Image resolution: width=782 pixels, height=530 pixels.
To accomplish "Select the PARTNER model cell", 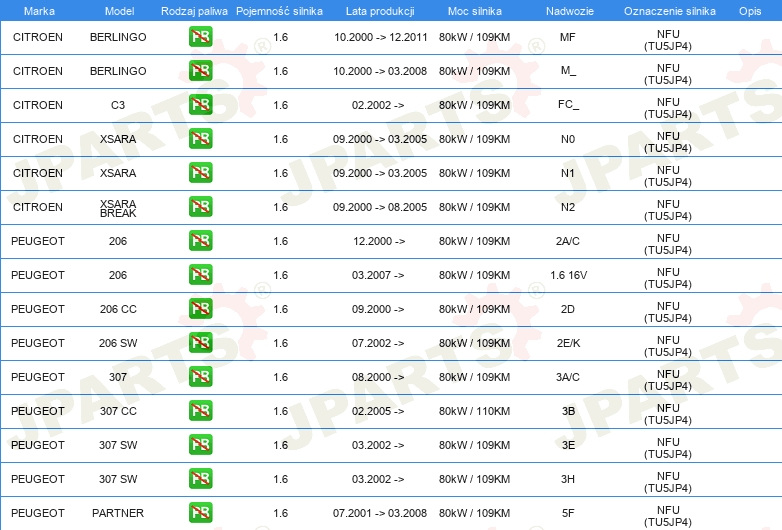I will click(x=118, y=513).
